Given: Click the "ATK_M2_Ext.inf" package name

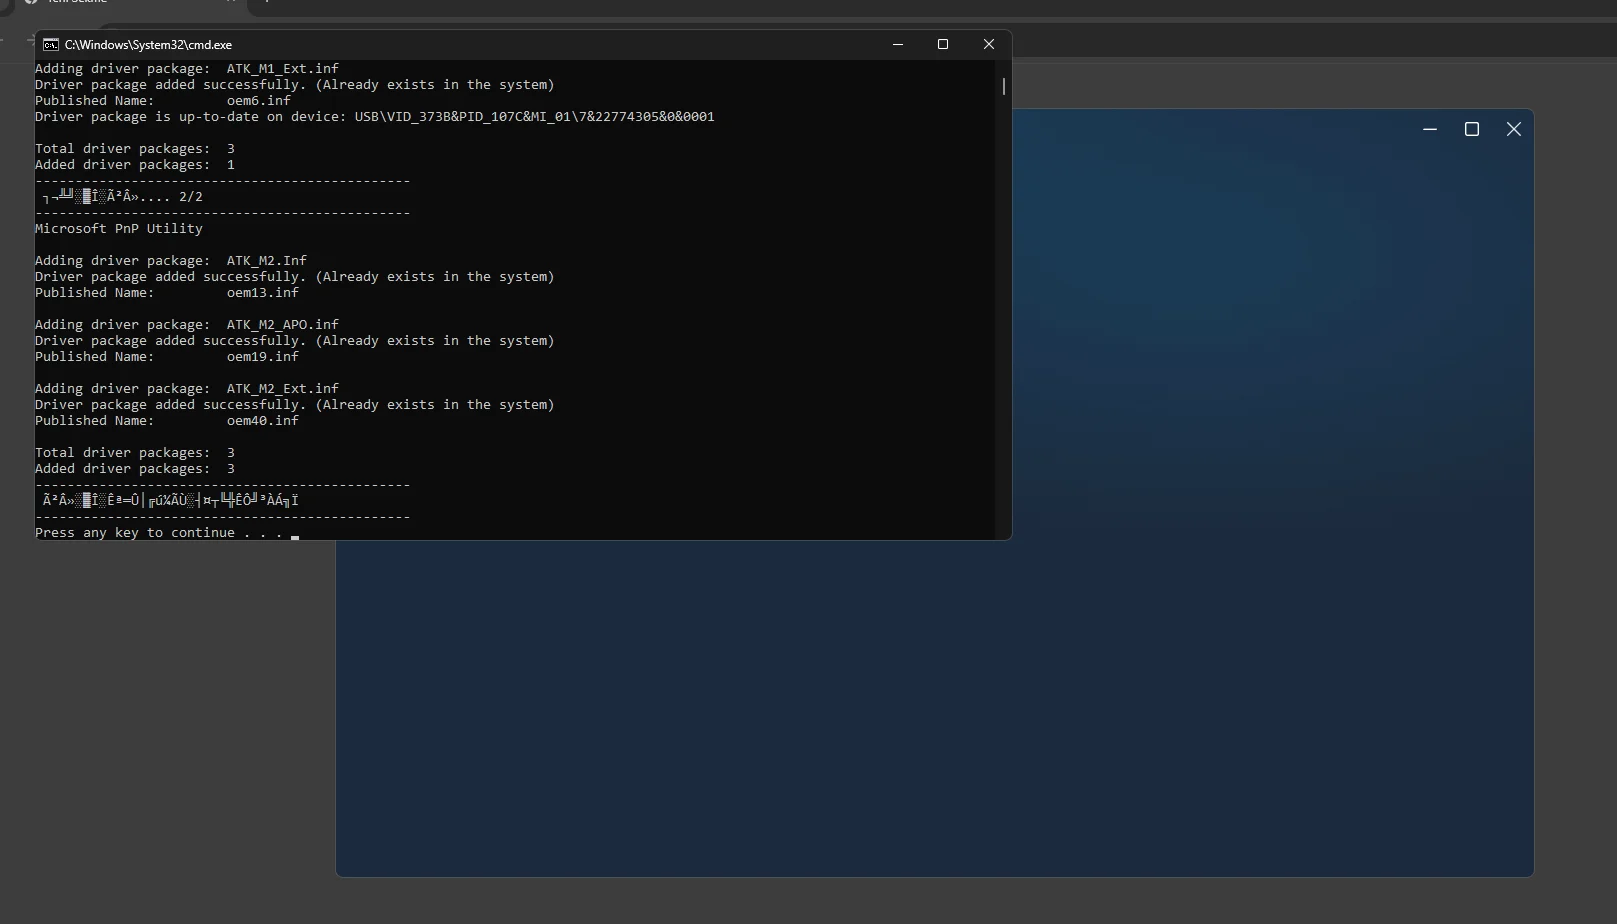Looking at the screenshot, I should pos(283,389).
